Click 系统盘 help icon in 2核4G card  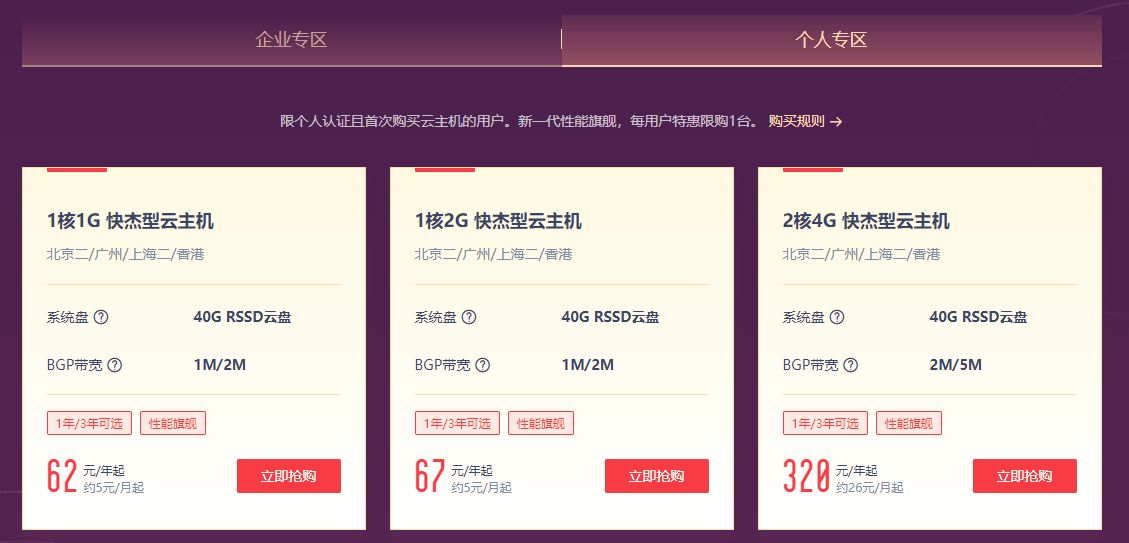[837, 317]
